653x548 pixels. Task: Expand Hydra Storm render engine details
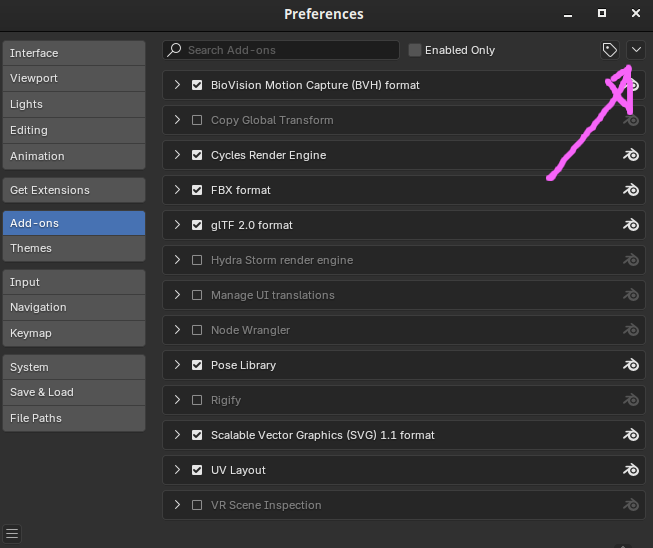pyautogui.click(x=177, y=260)
